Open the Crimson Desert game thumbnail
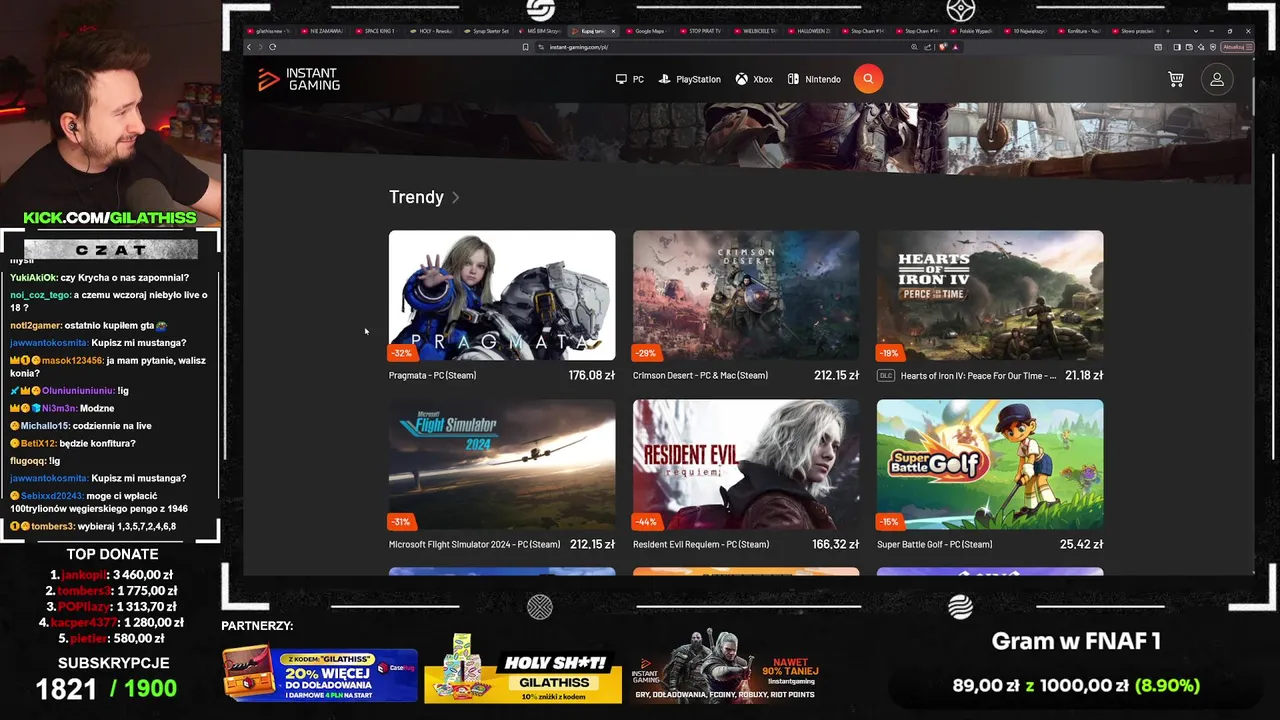The image size is (1280, 720). 746,295
